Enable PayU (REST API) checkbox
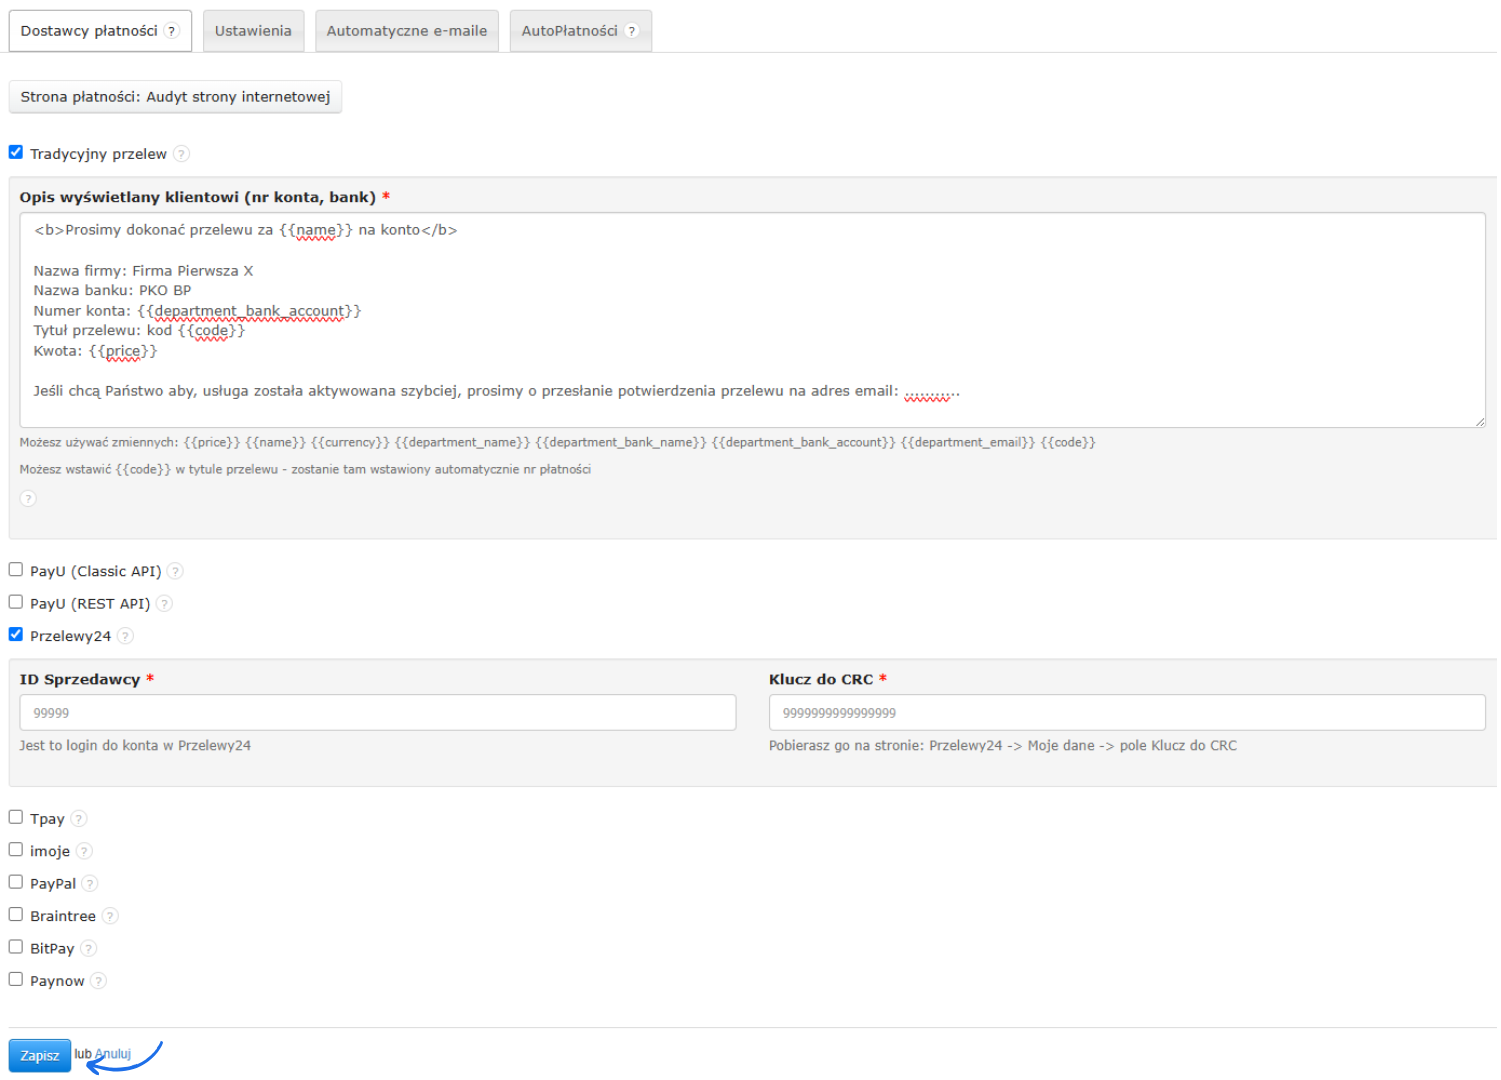 (x=16, y=602)
